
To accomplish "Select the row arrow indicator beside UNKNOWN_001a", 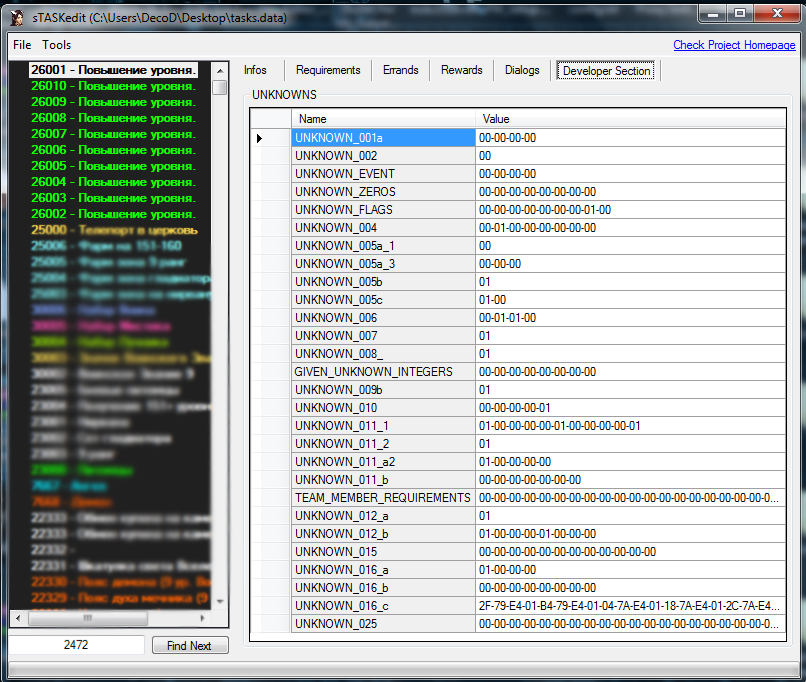I will click(x=260, y=138).
